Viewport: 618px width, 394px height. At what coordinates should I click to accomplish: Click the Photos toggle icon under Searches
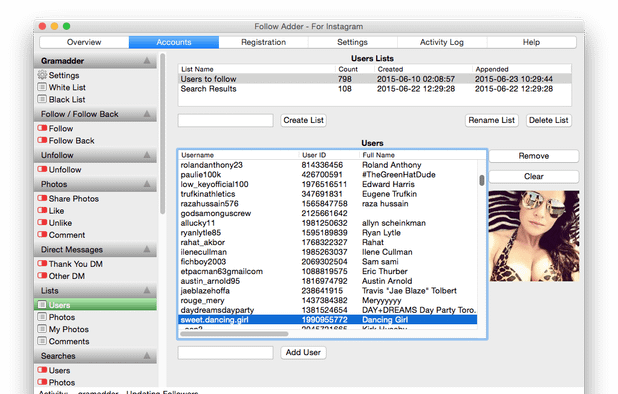coord(42,382)
